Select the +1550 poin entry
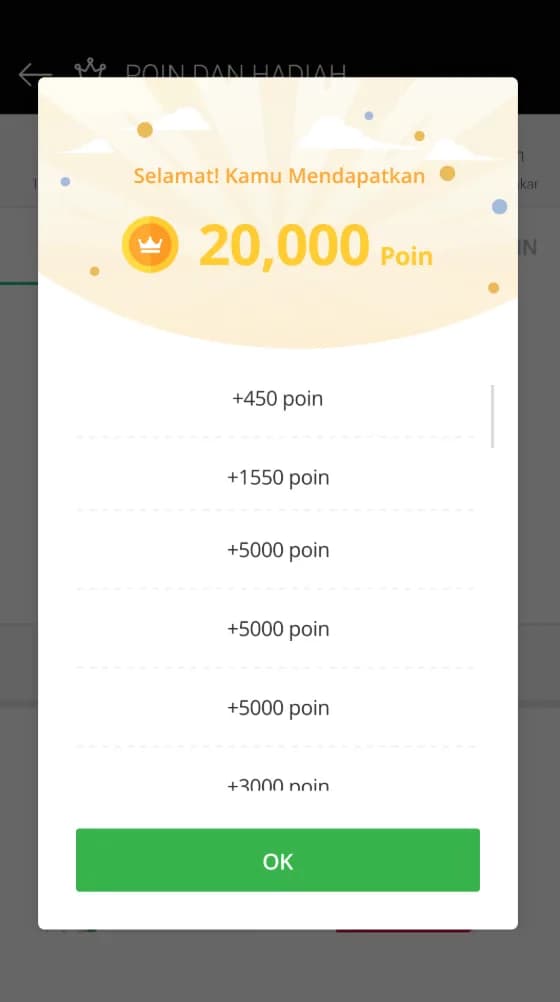This screenshot has width=560, height=1002. click(x=277, y=477)
